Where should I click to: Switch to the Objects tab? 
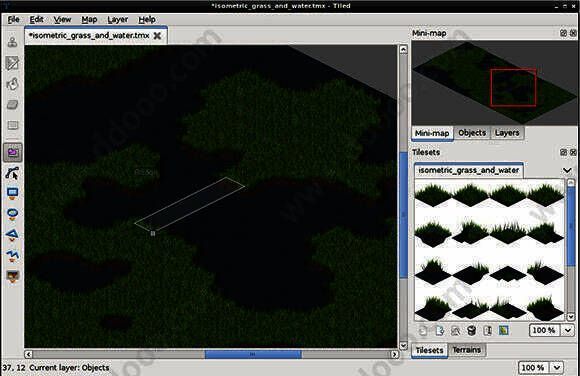[472, 133]
